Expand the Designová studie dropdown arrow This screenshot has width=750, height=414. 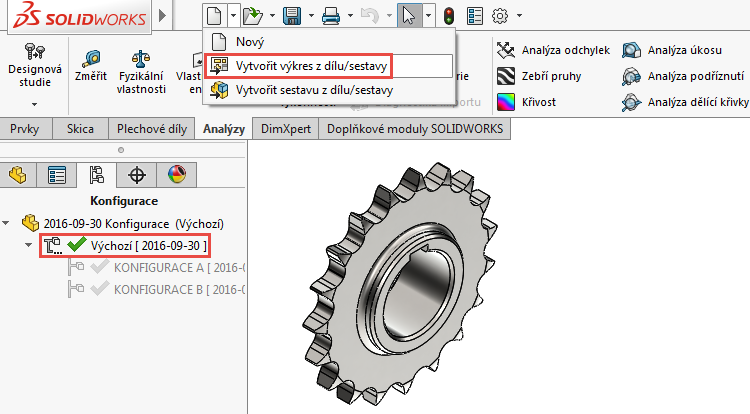[34, 104]
